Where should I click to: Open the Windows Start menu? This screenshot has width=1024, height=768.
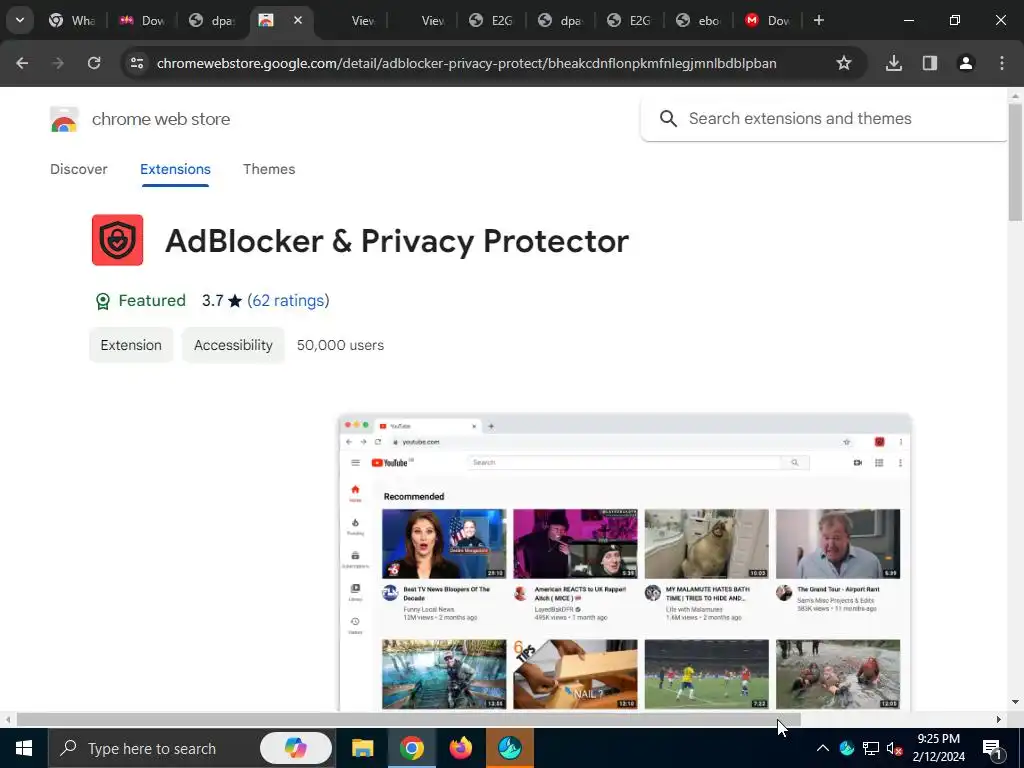[x=24, y=748]
